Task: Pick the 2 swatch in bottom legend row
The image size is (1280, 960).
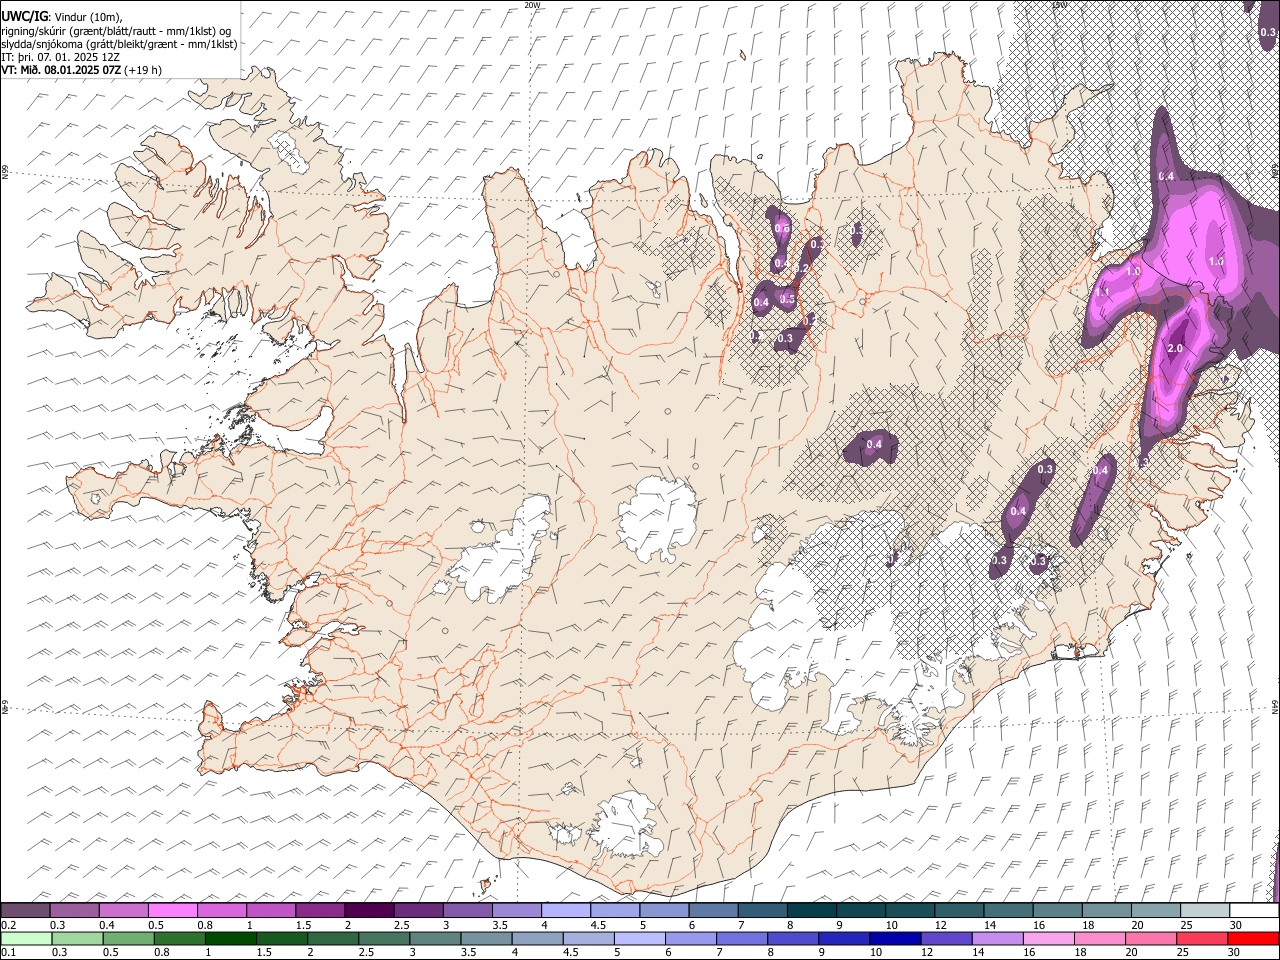Action: 333,938
